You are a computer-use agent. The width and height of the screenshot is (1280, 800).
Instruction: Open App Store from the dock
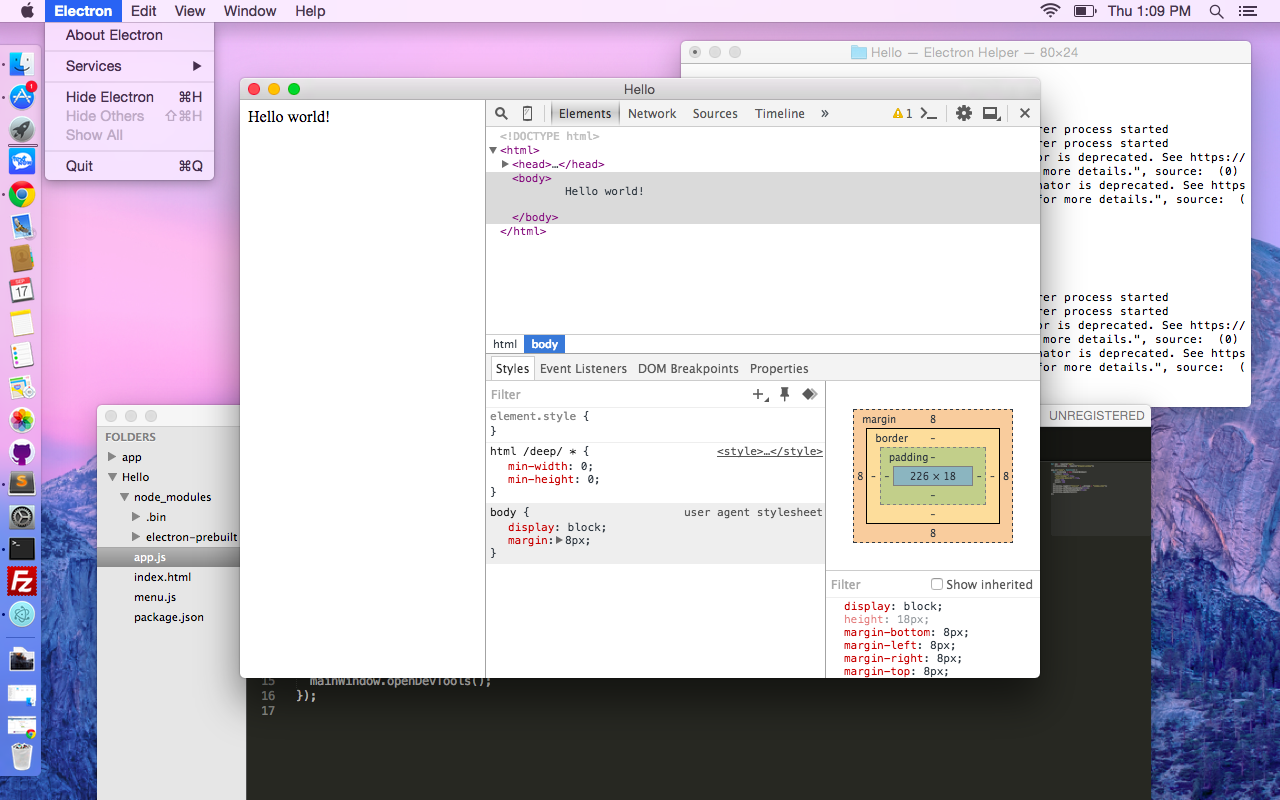tap(22, 97)
